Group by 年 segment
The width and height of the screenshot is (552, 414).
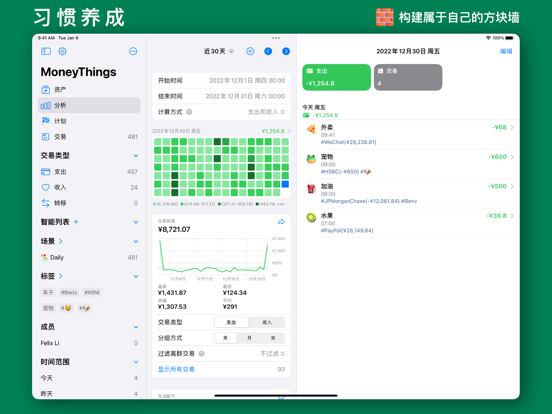(x=273, y=338)
